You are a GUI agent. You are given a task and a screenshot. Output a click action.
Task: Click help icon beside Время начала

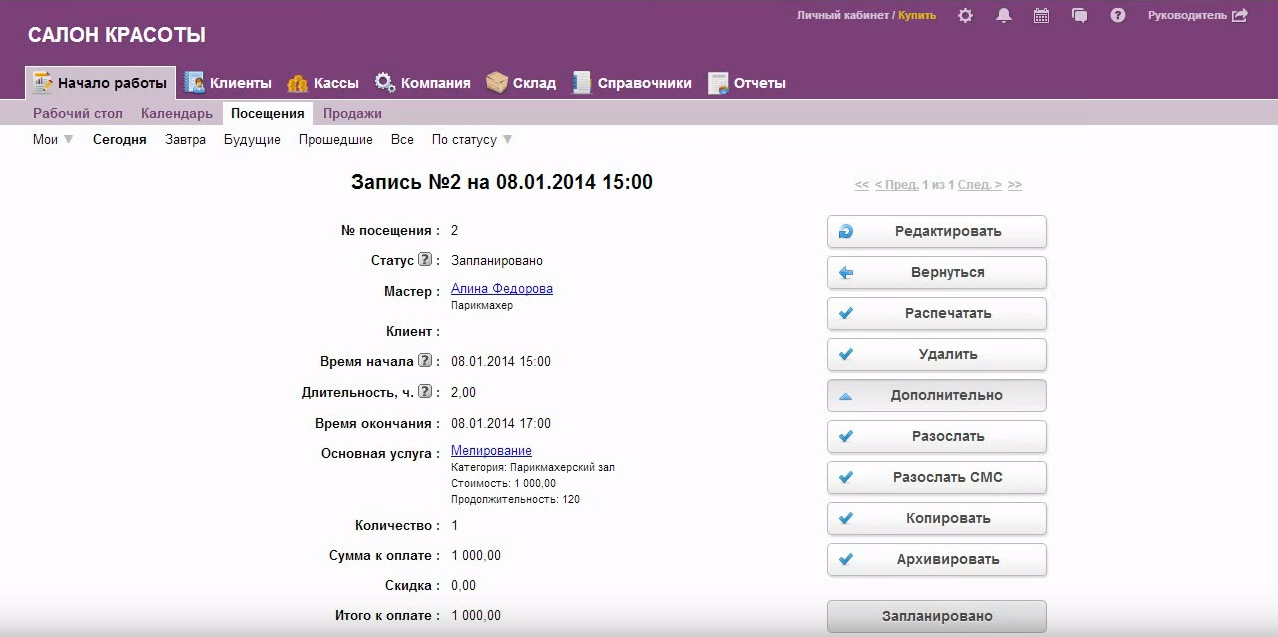pos(425,361)
